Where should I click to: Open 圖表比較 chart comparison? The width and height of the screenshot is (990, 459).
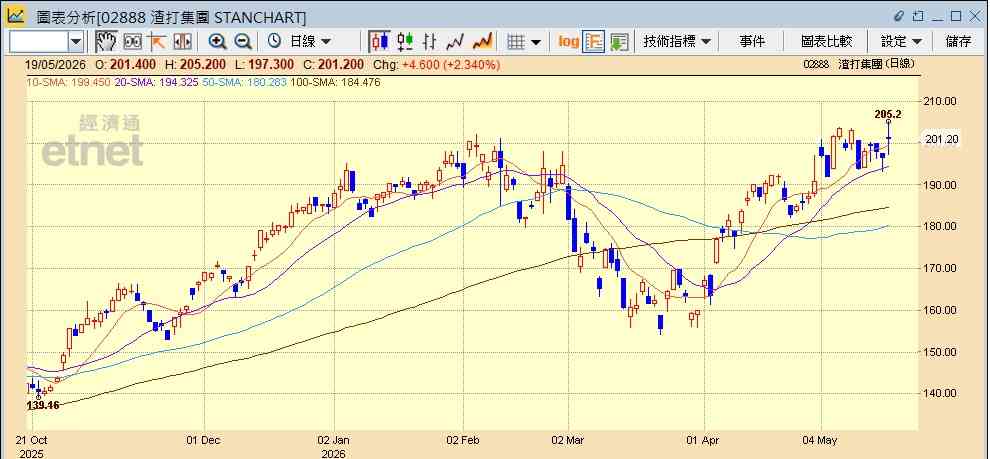[826, 42]
